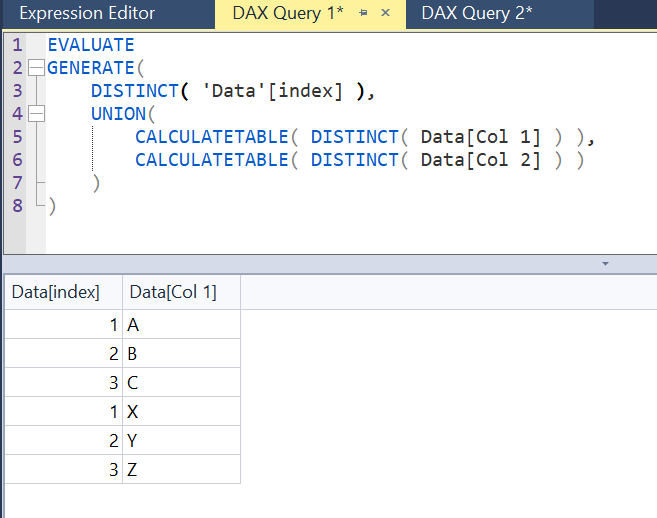Close the DAX Query 1 tab
The image size is (657, 518).
tap(386, 14)
